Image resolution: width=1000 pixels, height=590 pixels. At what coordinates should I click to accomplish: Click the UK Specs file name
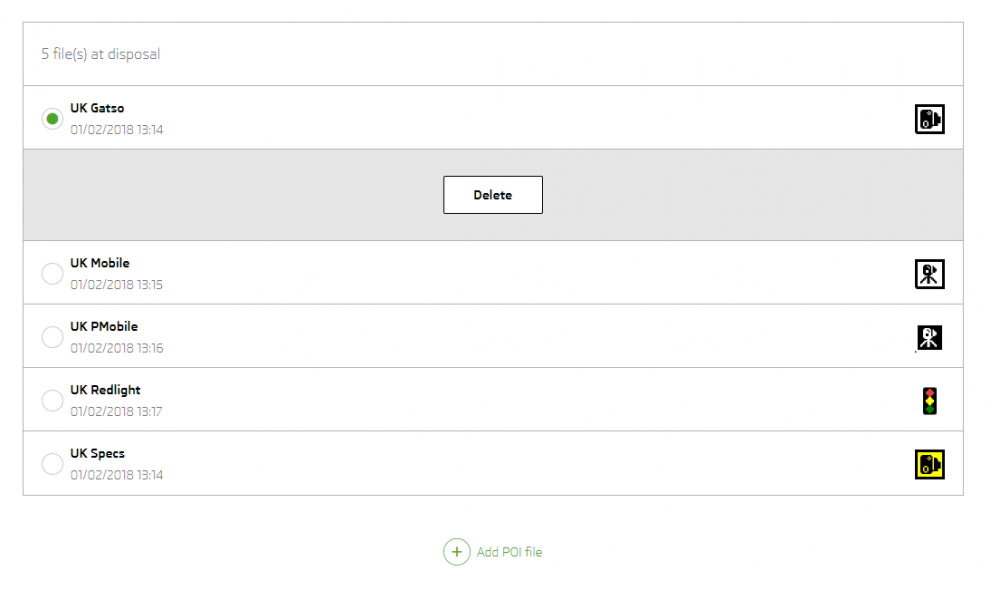(x=97, y=454)
